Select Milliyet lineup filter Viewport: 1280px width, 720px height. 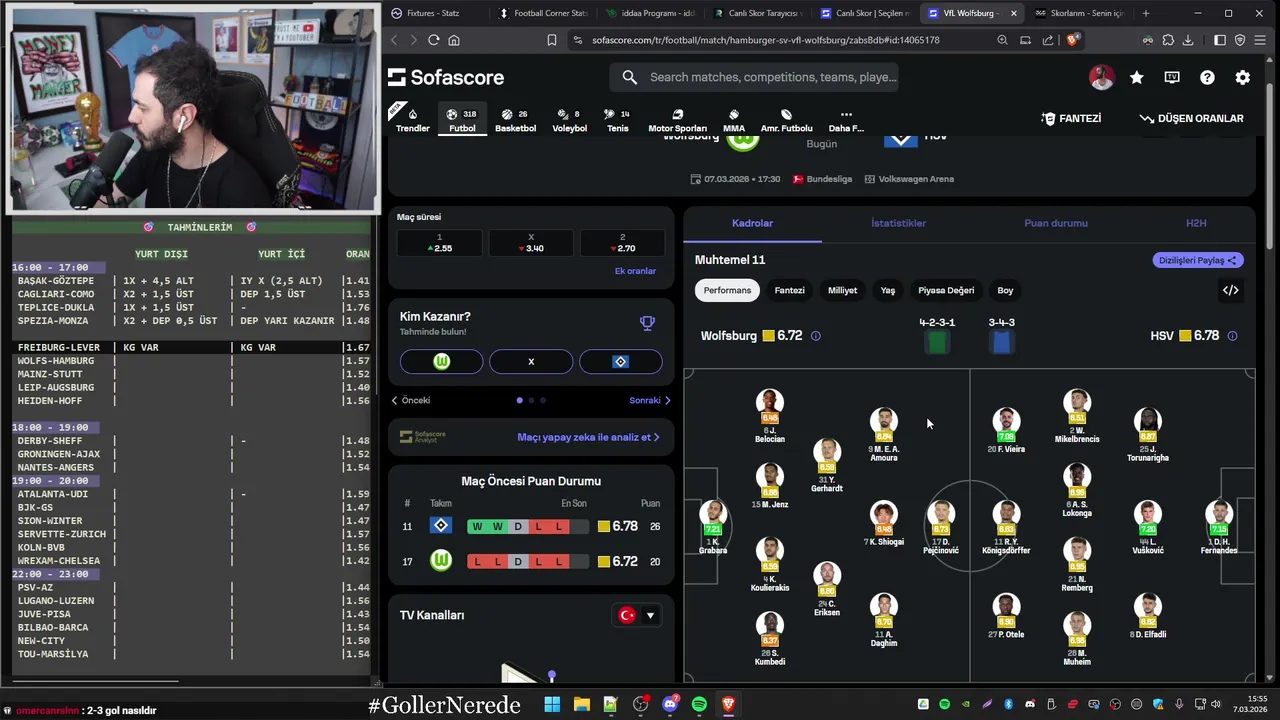(842, 290)
